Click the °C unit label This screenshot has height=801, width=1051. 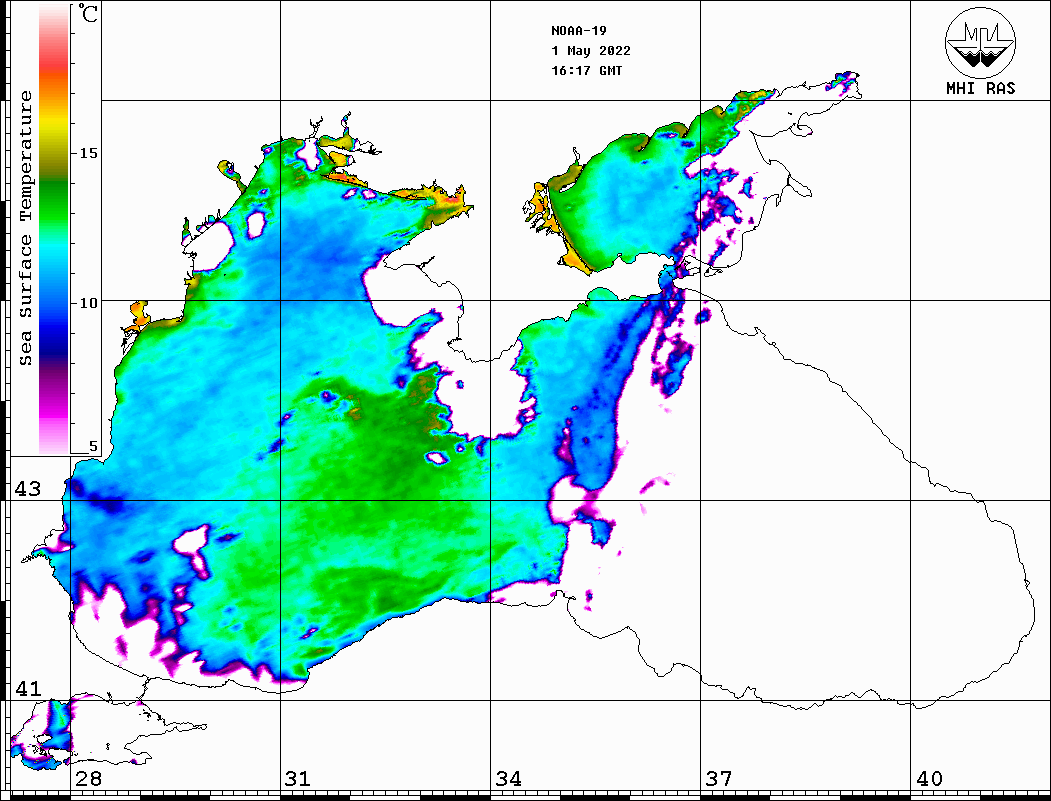tap(88, 13)
